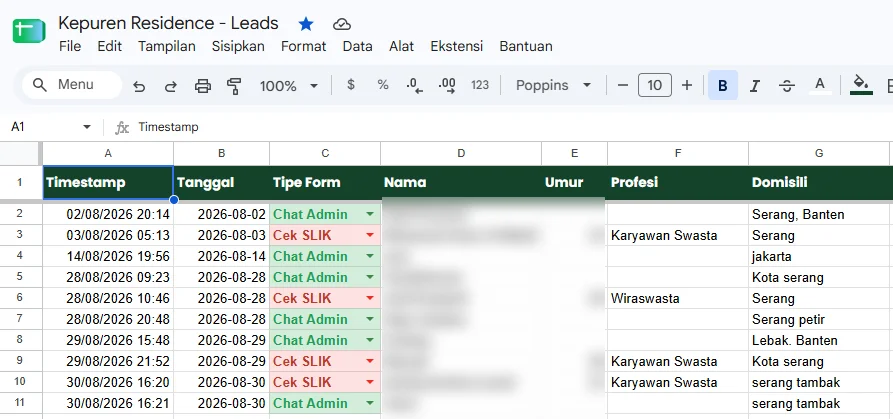Open the Poppins font dropdown
The image size is (893, 419).
pos(553,85)
